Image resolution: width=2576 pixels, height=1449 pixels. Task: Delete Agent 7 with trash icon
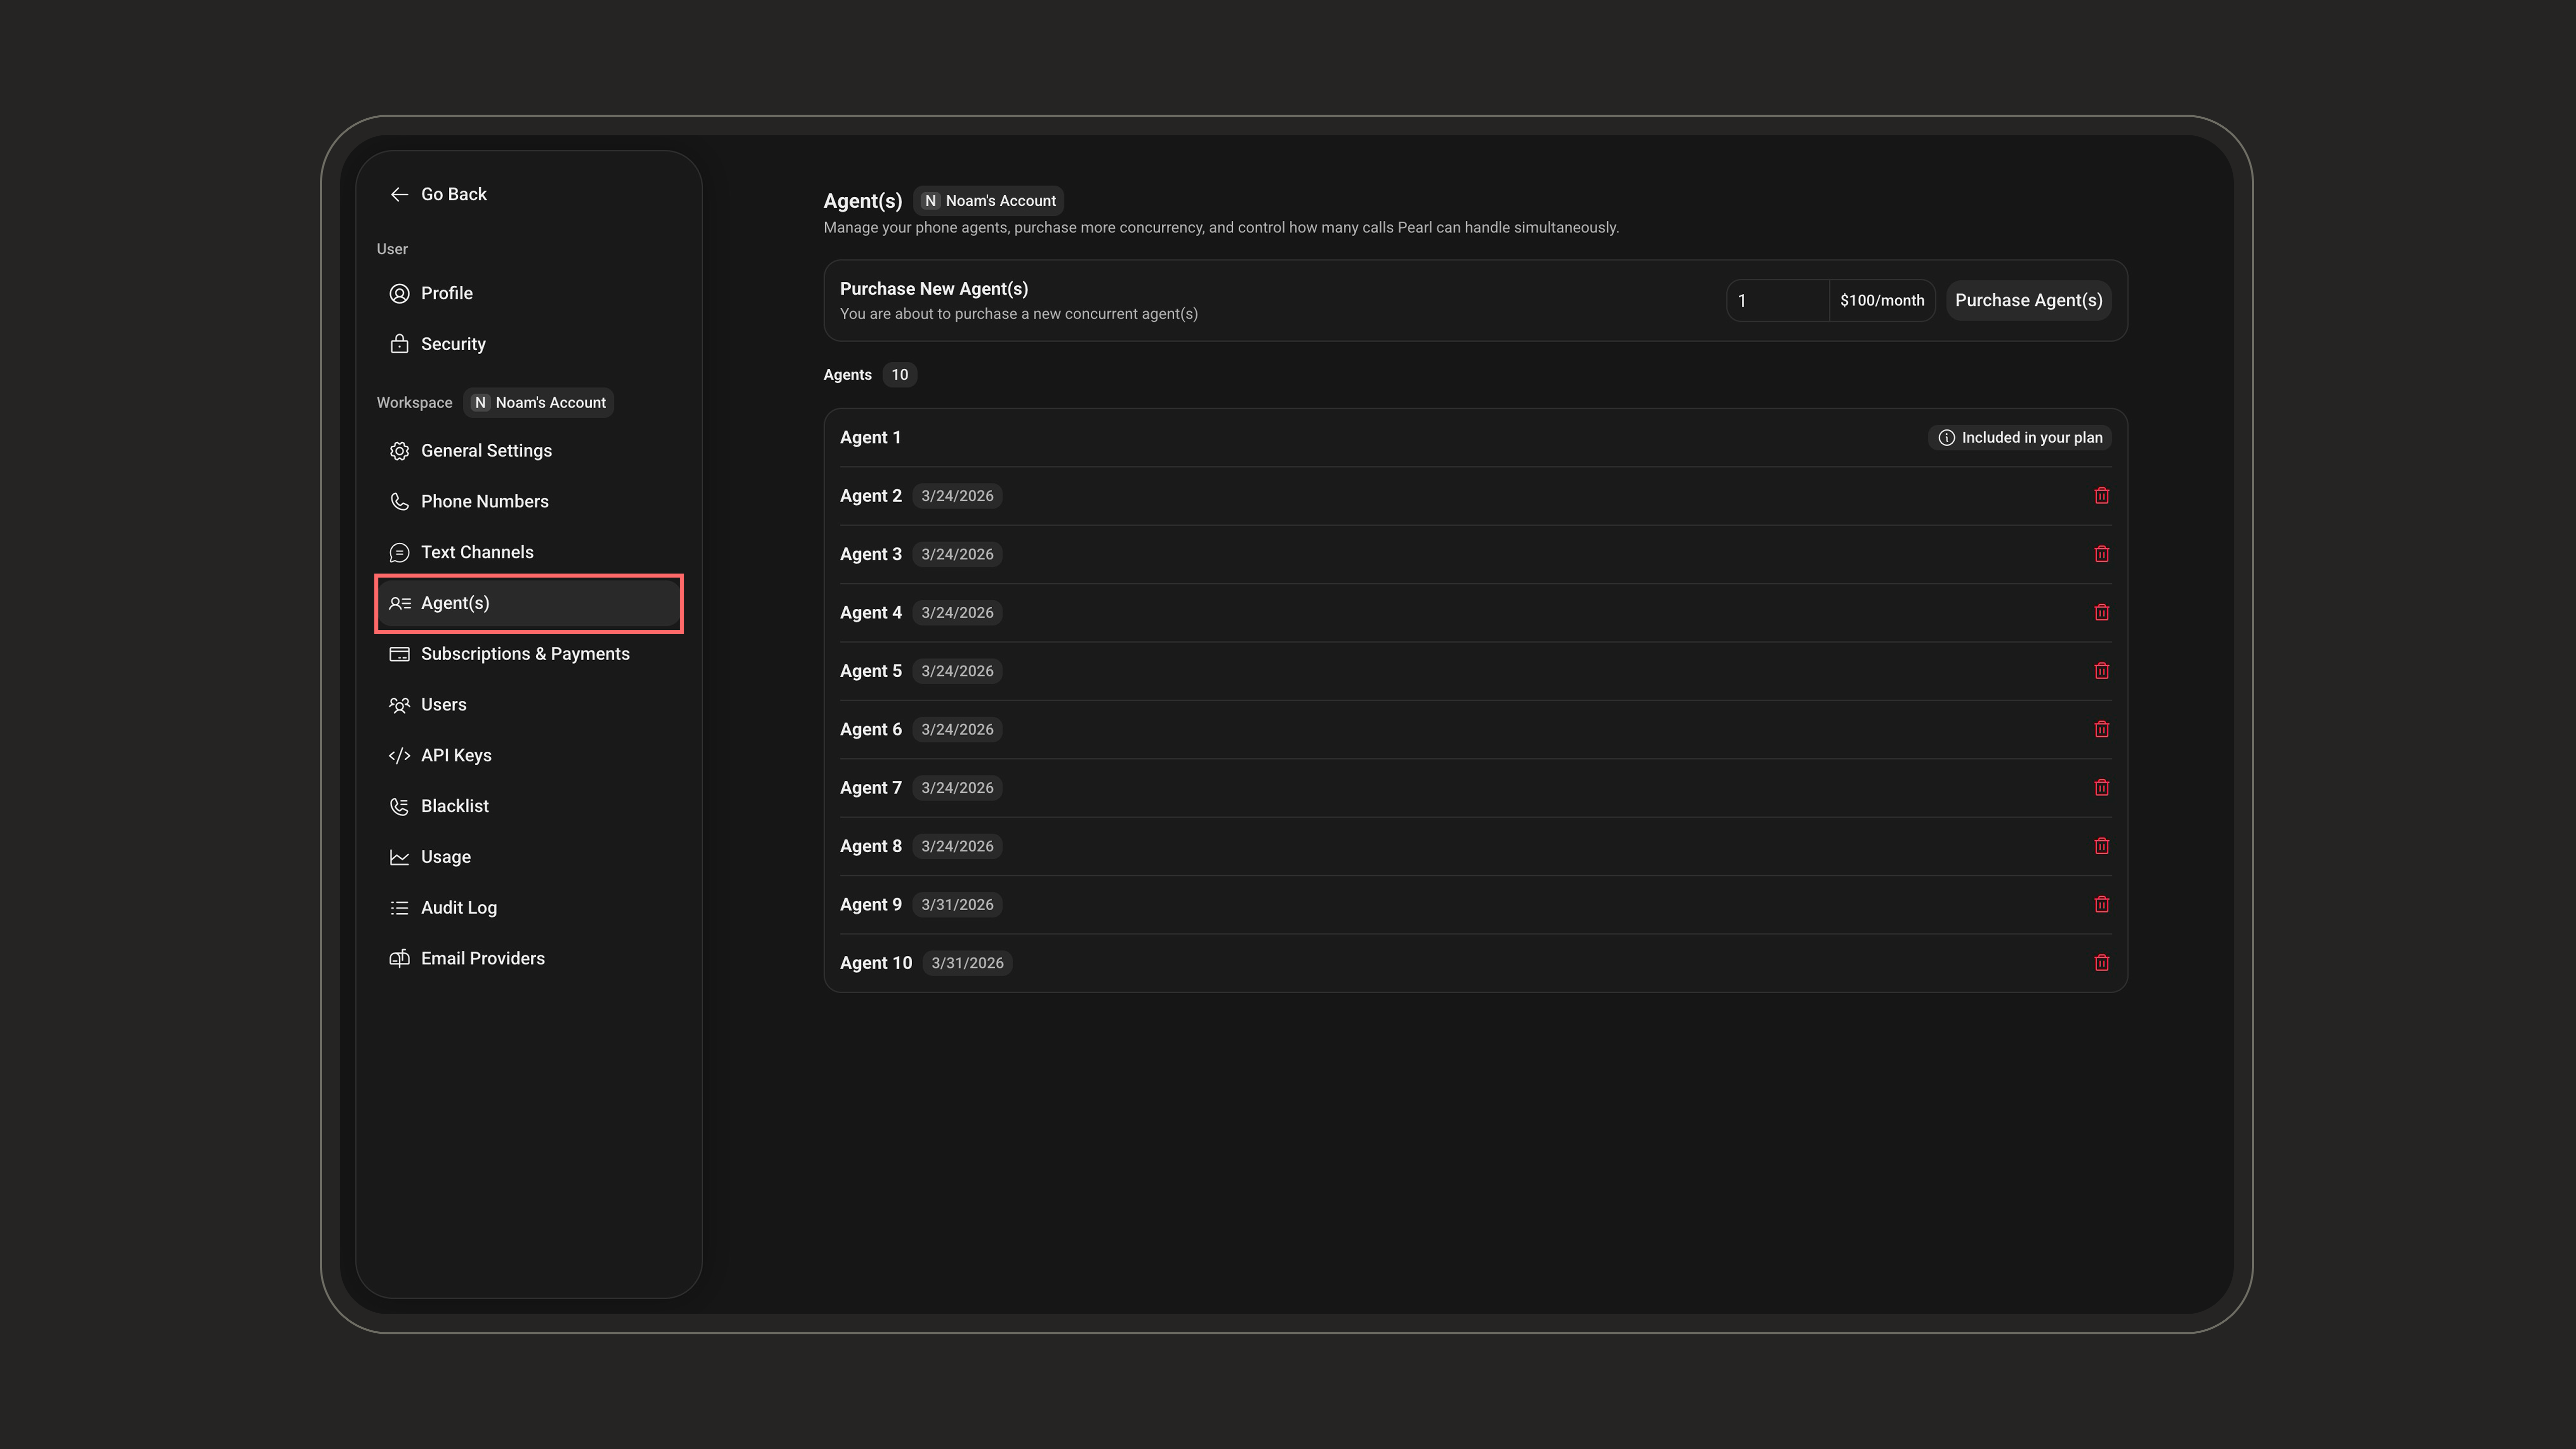pyautogui.click(x=2101, y=788)
